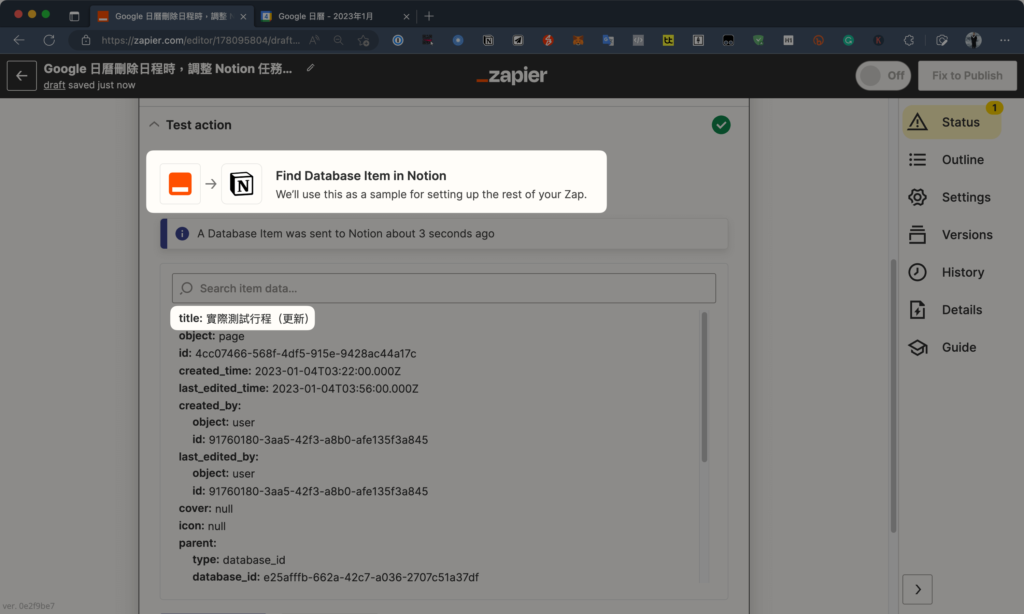
Task: Open the MetaMask fox extension
Action: [x=578, y=40]
